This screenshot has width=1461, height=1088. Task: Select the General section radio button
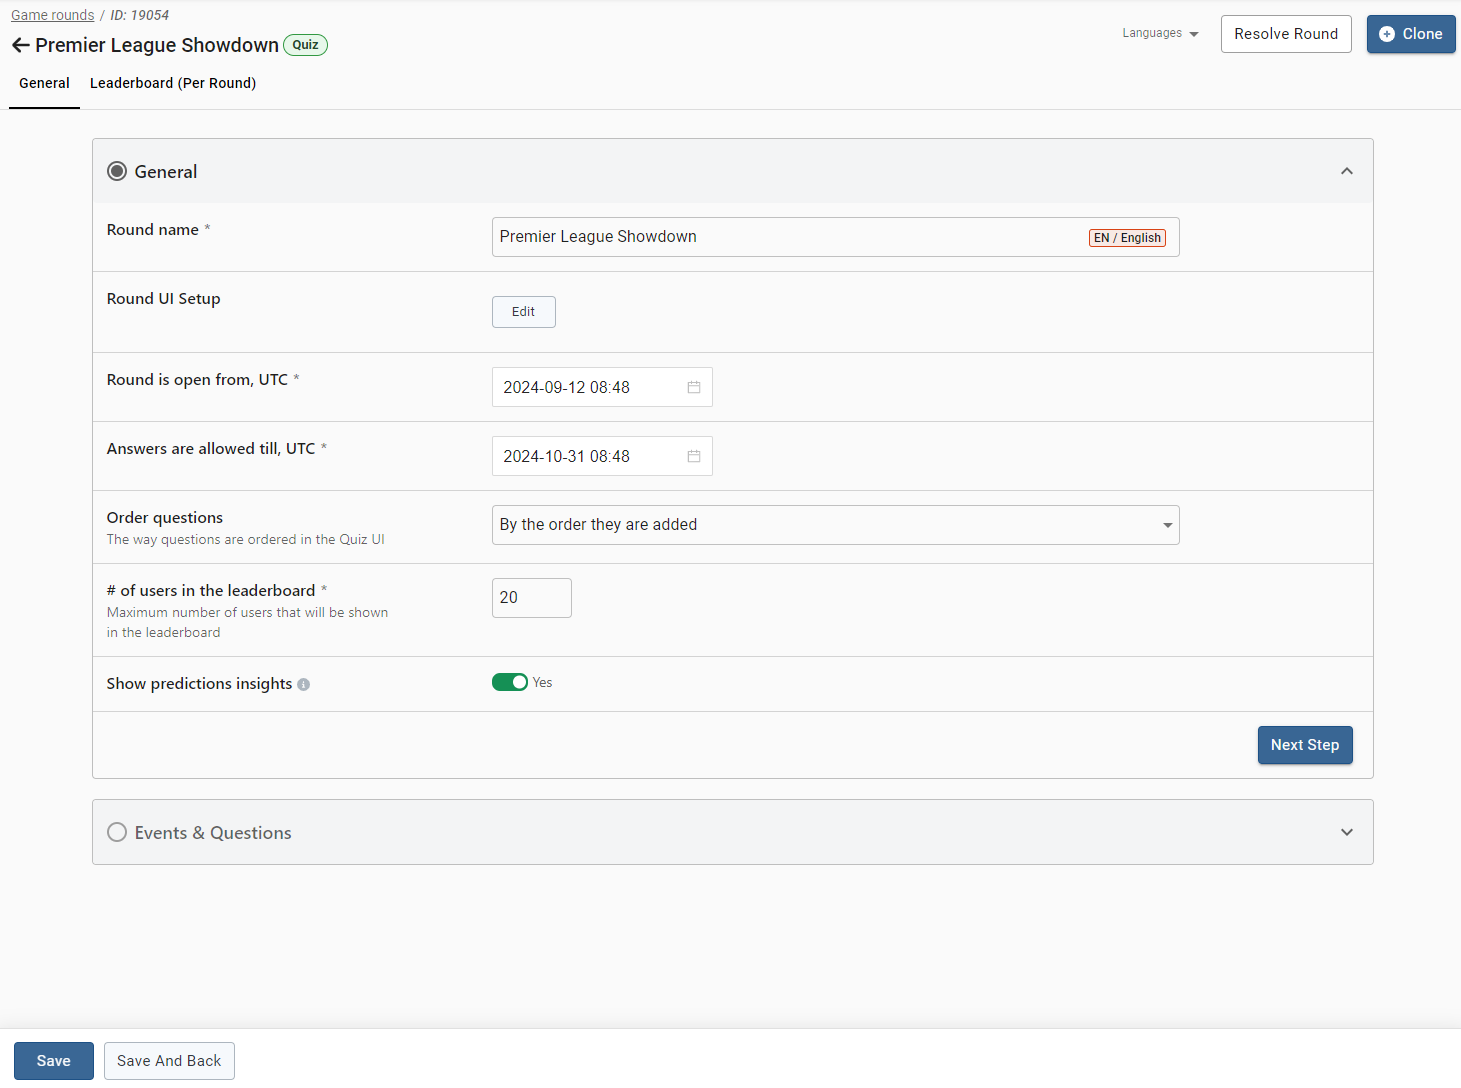[x=117, y=171]
